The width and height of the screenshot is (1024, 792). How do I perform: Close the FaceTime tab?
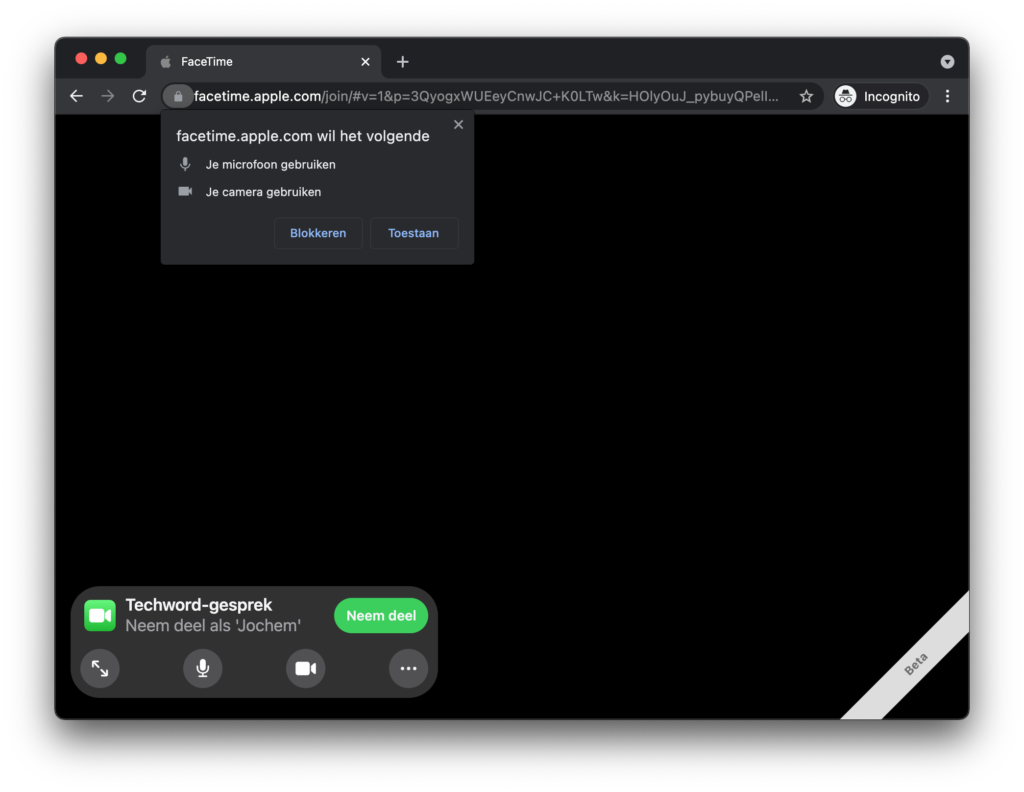coord(365,61)
